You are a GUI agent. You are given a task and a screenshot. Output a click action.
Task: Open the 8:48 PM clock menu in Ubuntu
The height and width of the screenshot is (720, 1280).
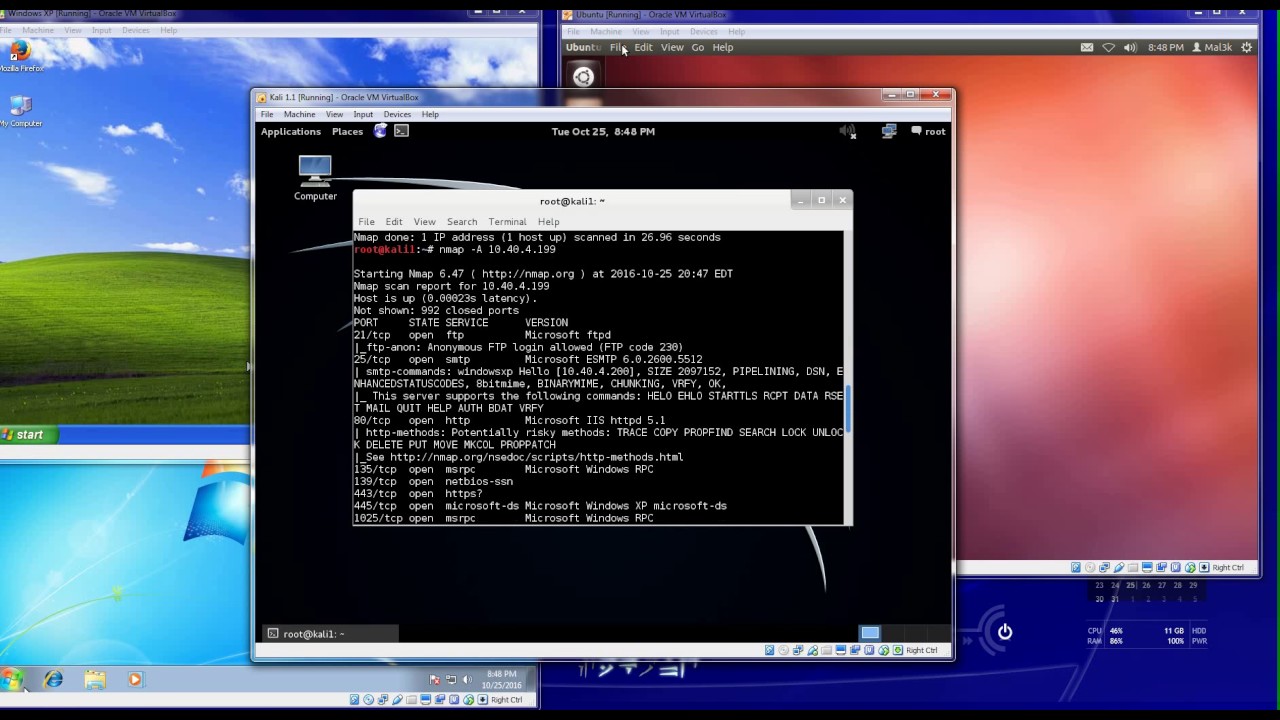(1166, 47)
